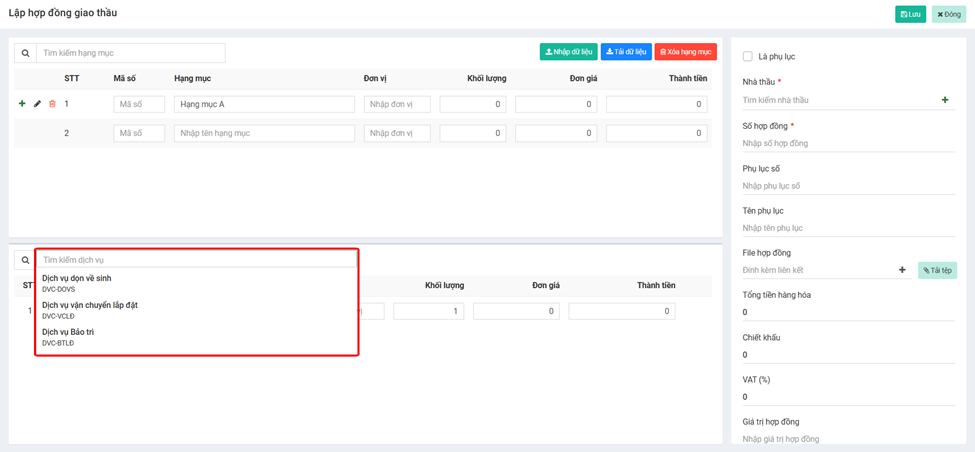Click the blue Tải dữ liệu button
975x452 pixels.
626,52
